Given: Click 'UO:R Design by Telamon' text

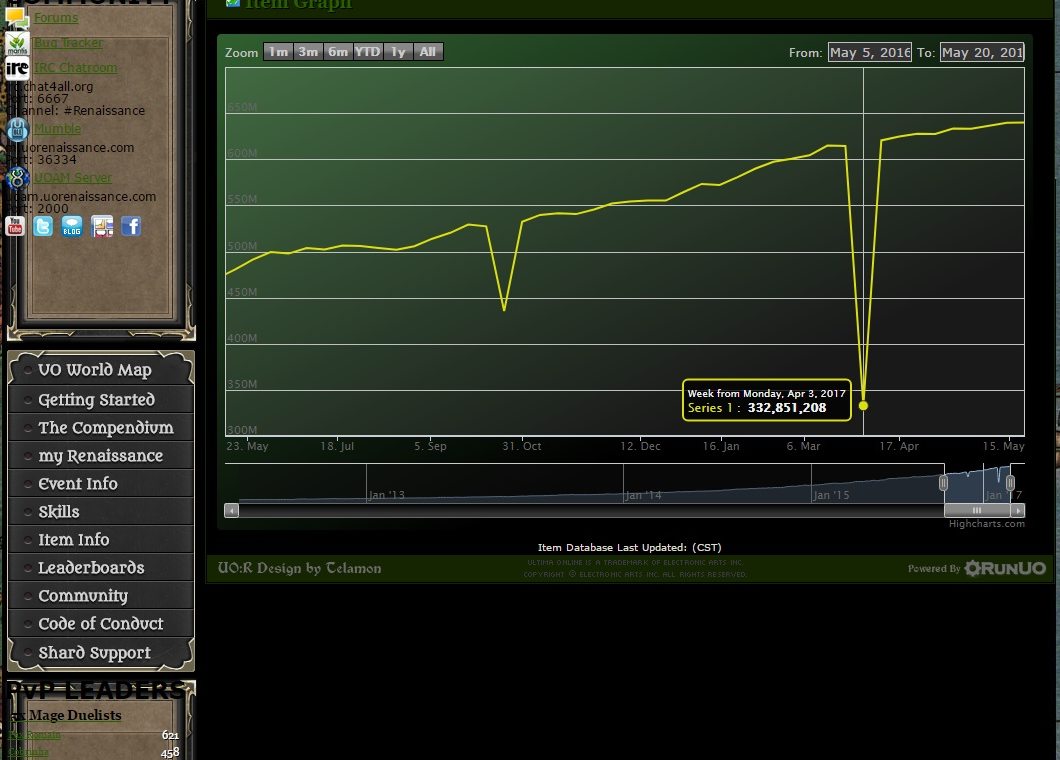Looking at the screenshot, I should [x=299, y=568].
